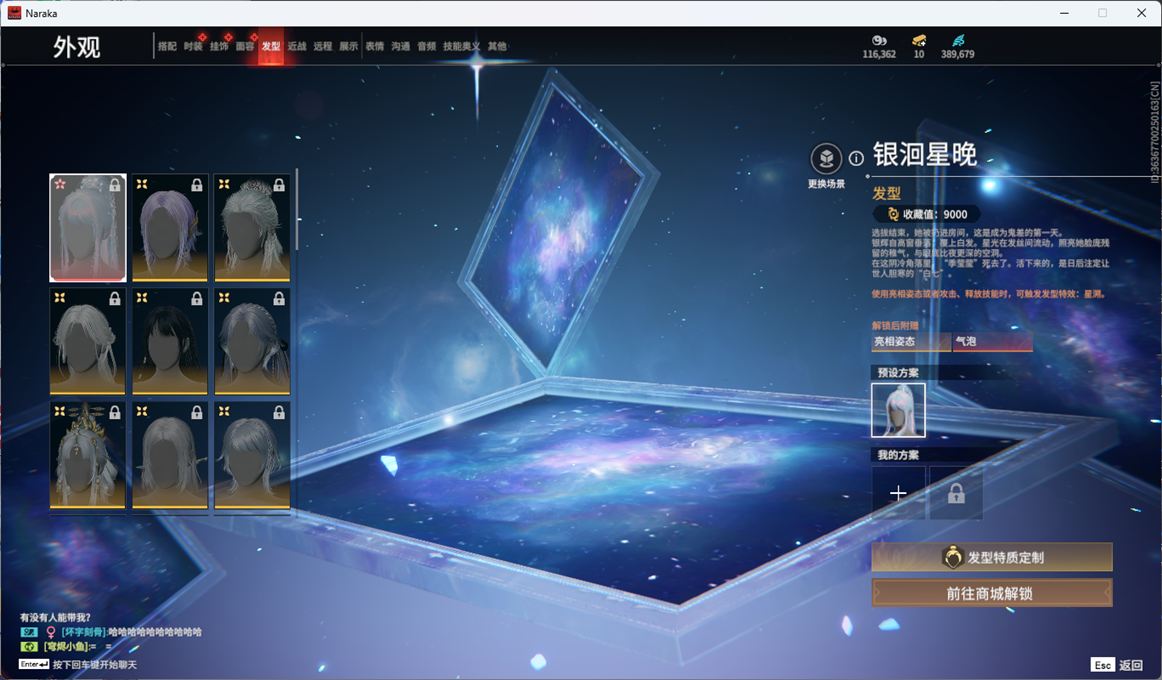Switch to the 时装 tab
The image size is (1162, 680).
coord(193,46)
